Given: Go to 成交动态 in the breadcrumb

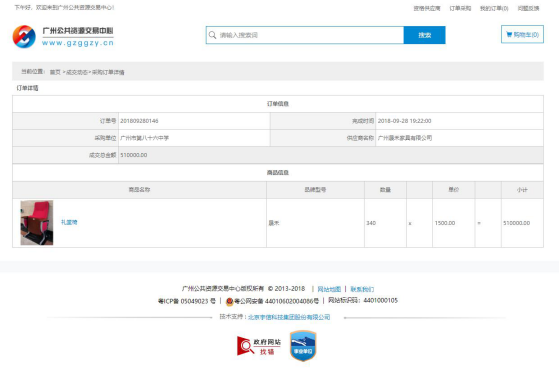Looking at the screenshot, I should coord(77,72).
